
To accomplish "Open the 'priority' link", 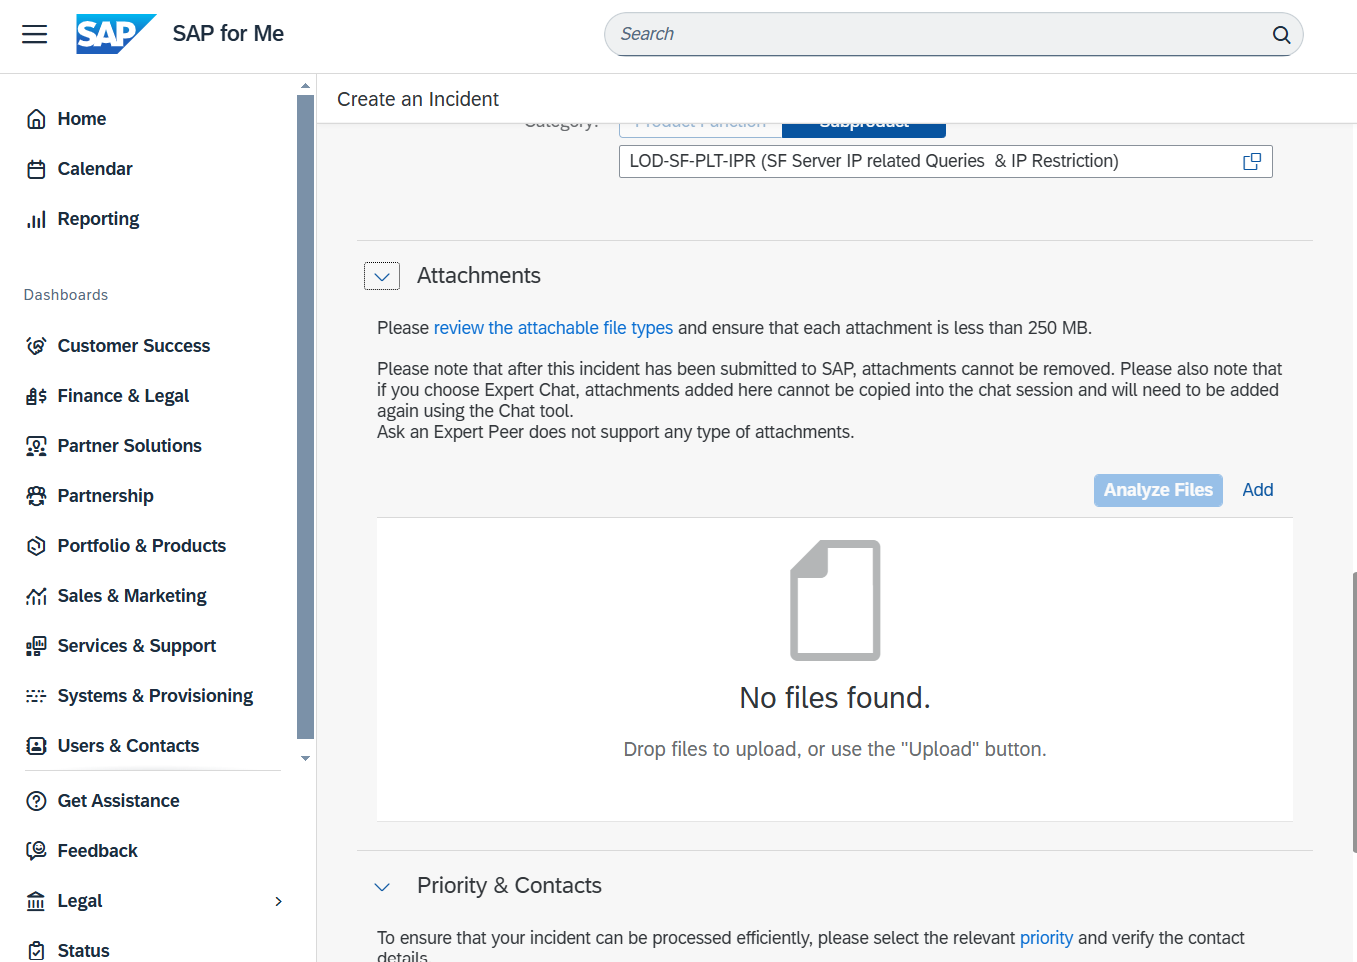I will coord(1046,938).
